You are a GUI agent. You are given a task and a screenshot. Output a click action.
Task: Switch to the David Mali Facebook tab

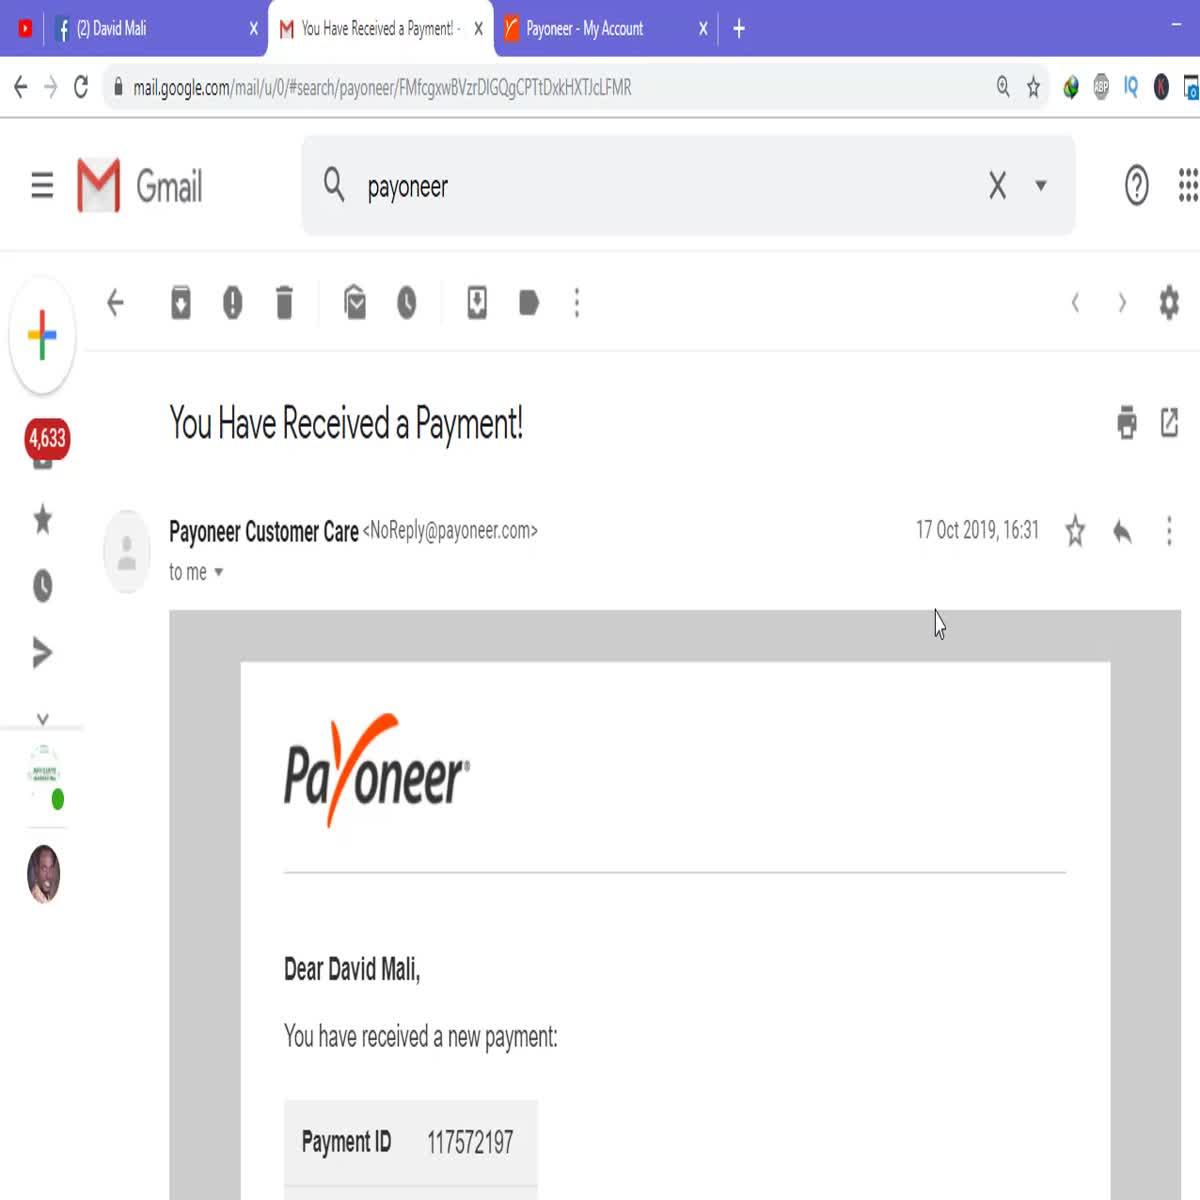(x=150, y=29)
